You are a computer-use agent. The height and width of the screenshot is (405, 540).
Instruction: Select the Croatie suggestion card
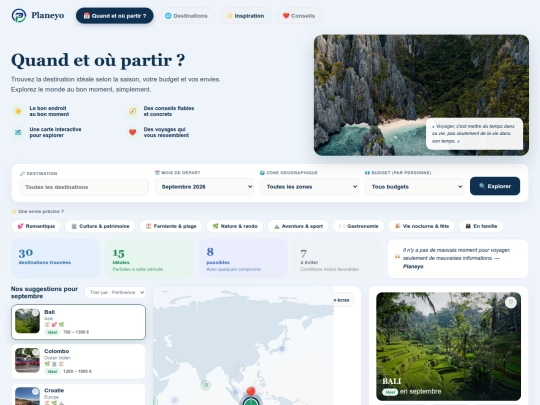[79, 394]
